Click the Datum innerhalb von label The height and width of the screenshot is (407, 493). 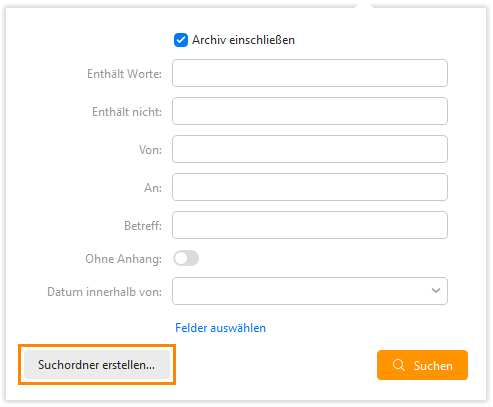point(105,292)
